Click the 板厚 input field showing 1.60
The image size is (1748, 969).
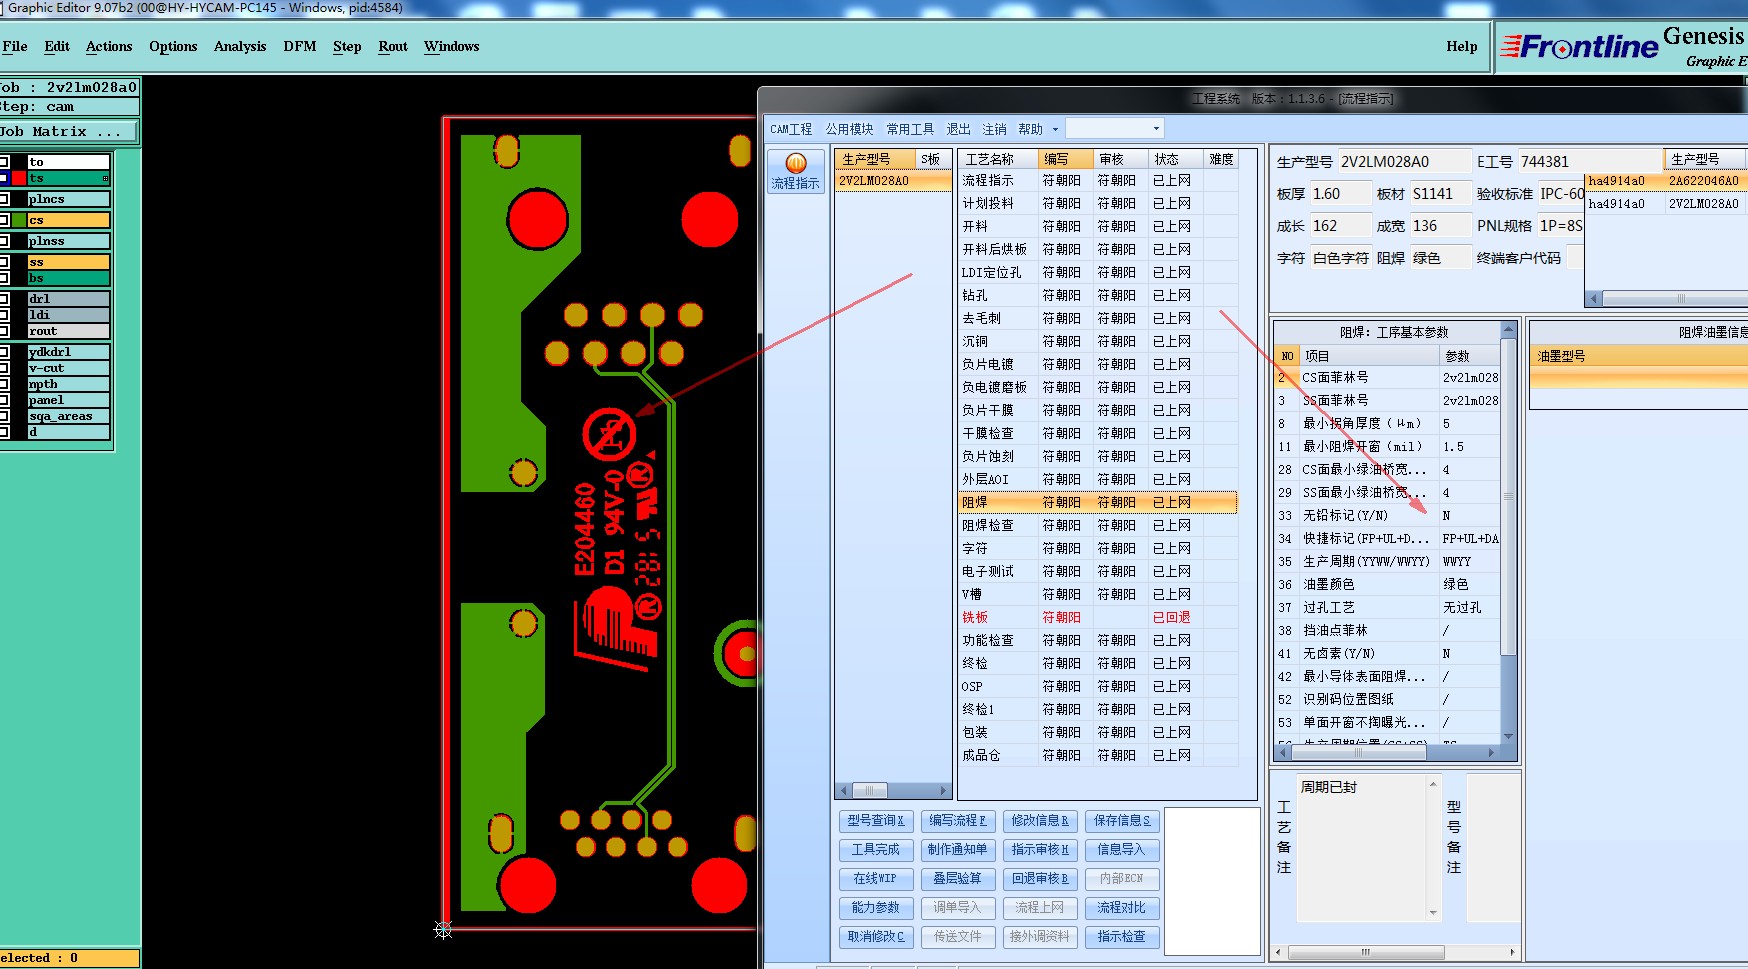pos(1340,194)
